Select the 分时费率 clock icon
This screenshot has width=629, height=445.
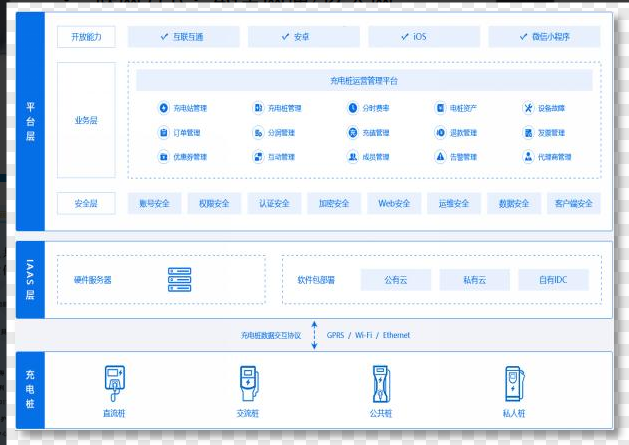pos(353,108)
